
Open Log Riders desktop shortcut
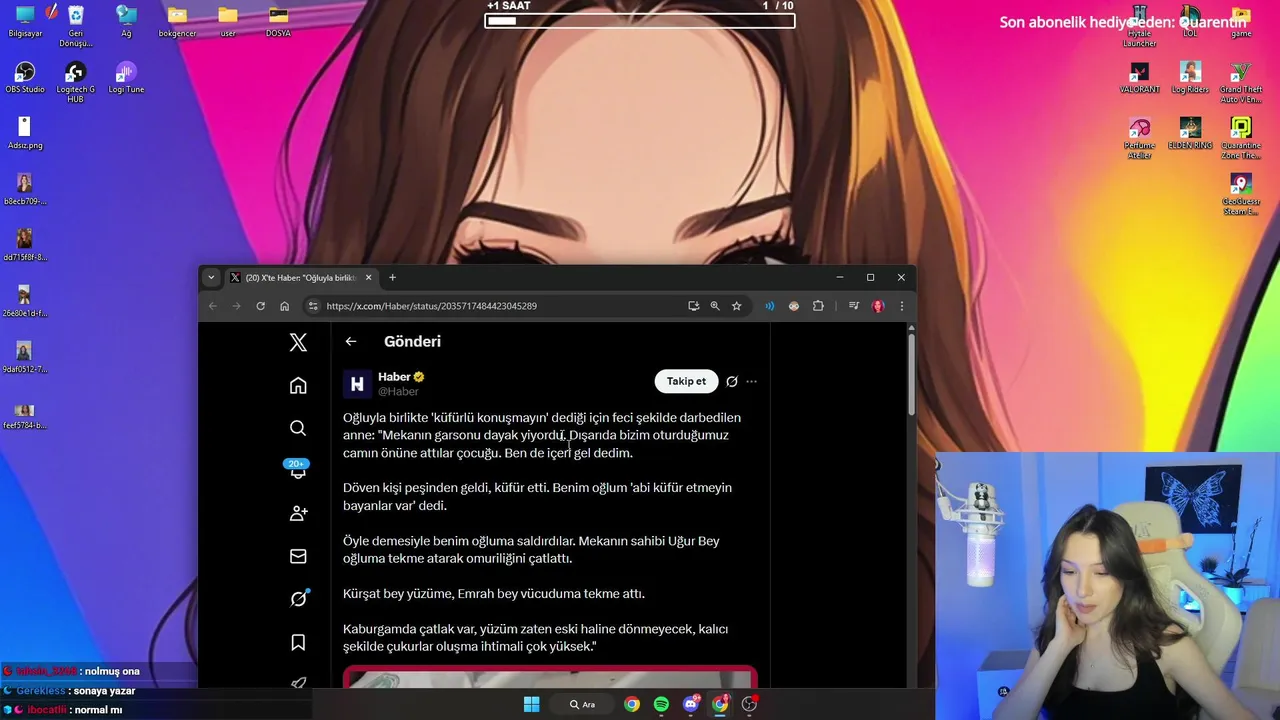pos(1190,78)
